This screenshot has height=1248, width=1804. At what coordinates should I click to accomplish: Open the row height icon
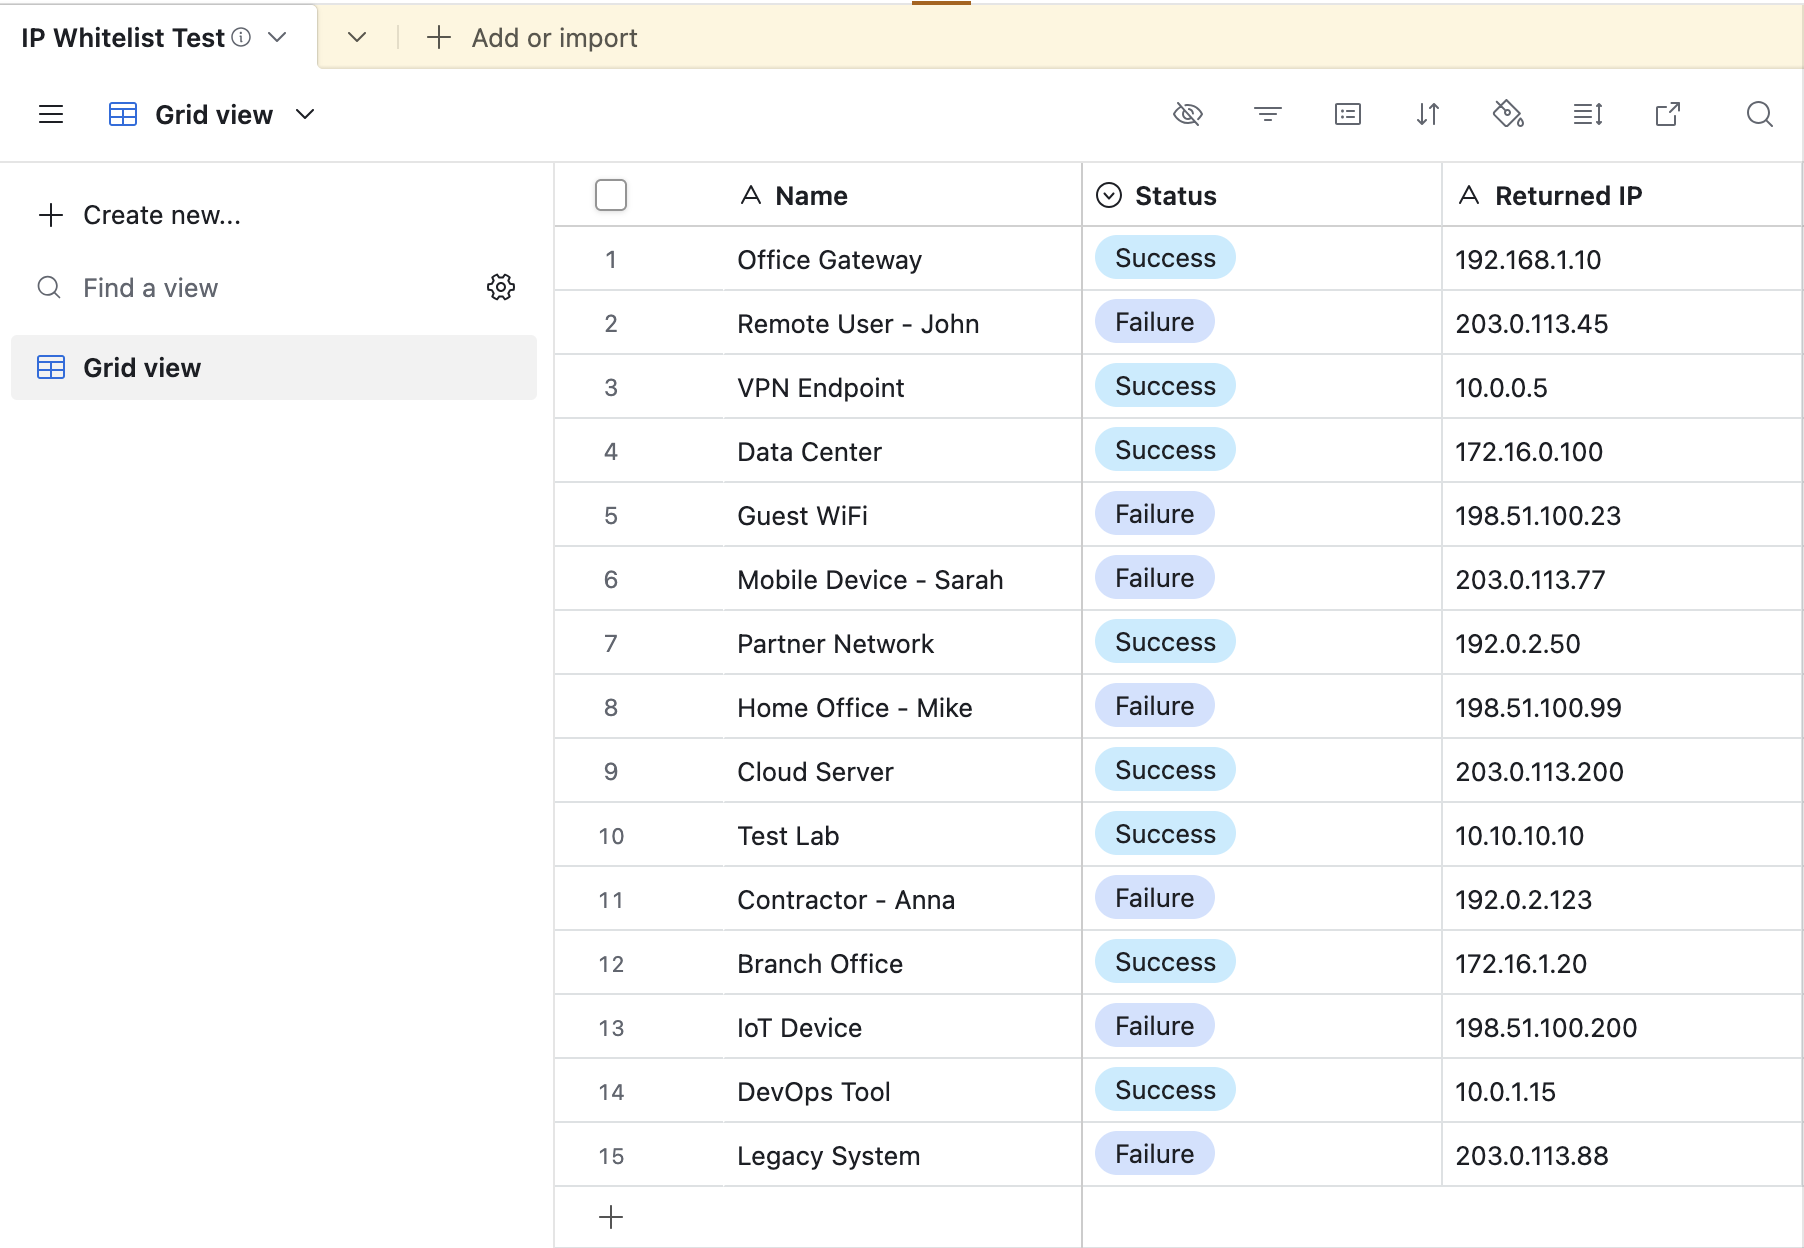pyautogui.click(x=1587, y=114)
